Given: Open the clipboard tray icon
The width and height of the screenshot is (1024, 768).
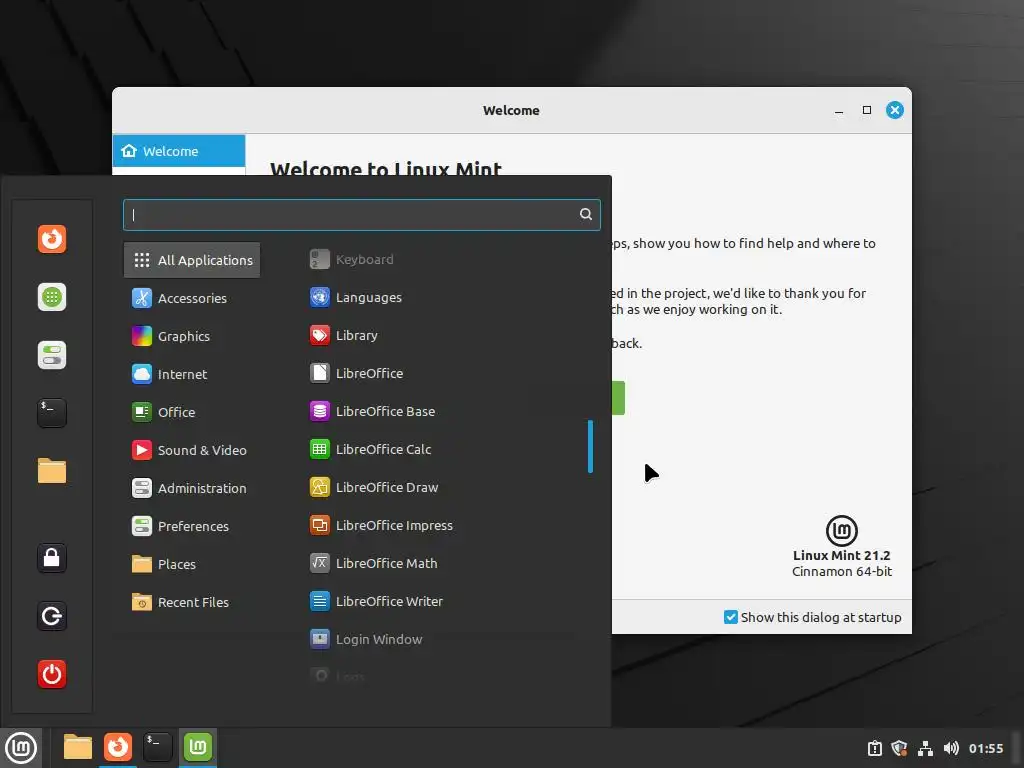Looking at the screenshot, I should (874, 748).
